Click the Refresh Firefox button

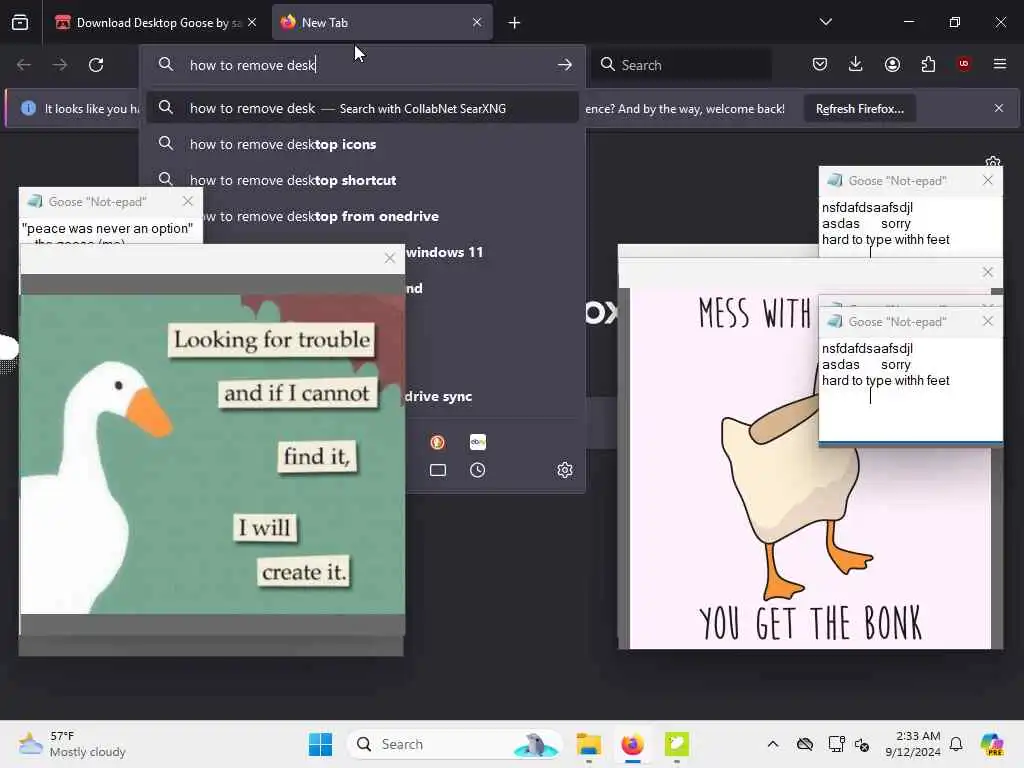(859, 109)
